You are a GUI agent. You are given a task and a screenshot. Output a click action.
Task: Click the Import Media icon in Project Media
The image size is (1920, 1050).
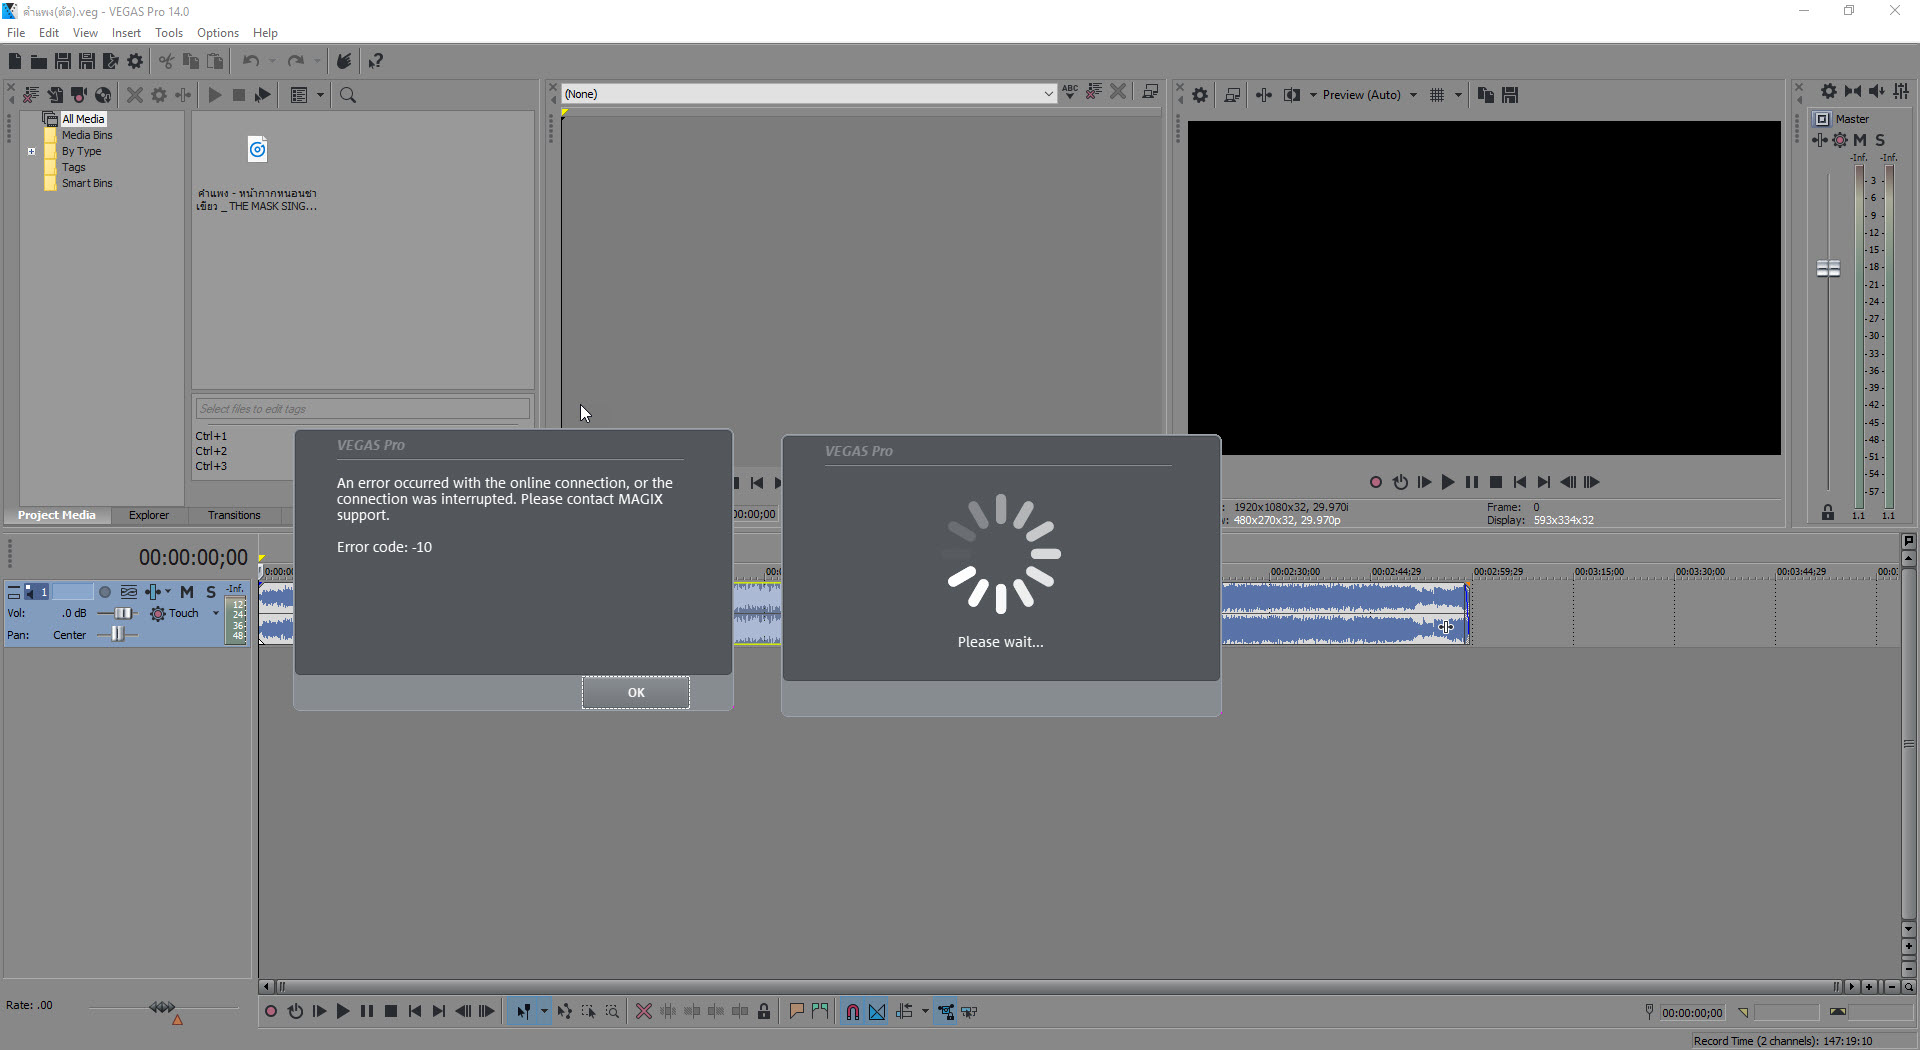pos(55,95)
